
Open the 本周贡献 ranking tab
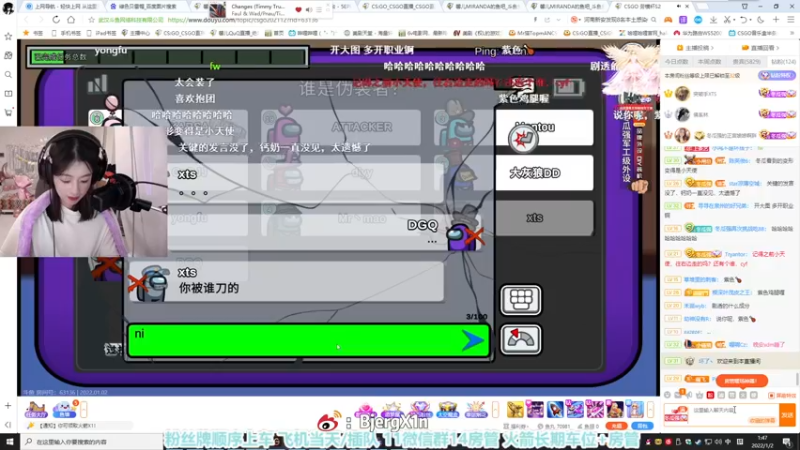pos(709,62)
